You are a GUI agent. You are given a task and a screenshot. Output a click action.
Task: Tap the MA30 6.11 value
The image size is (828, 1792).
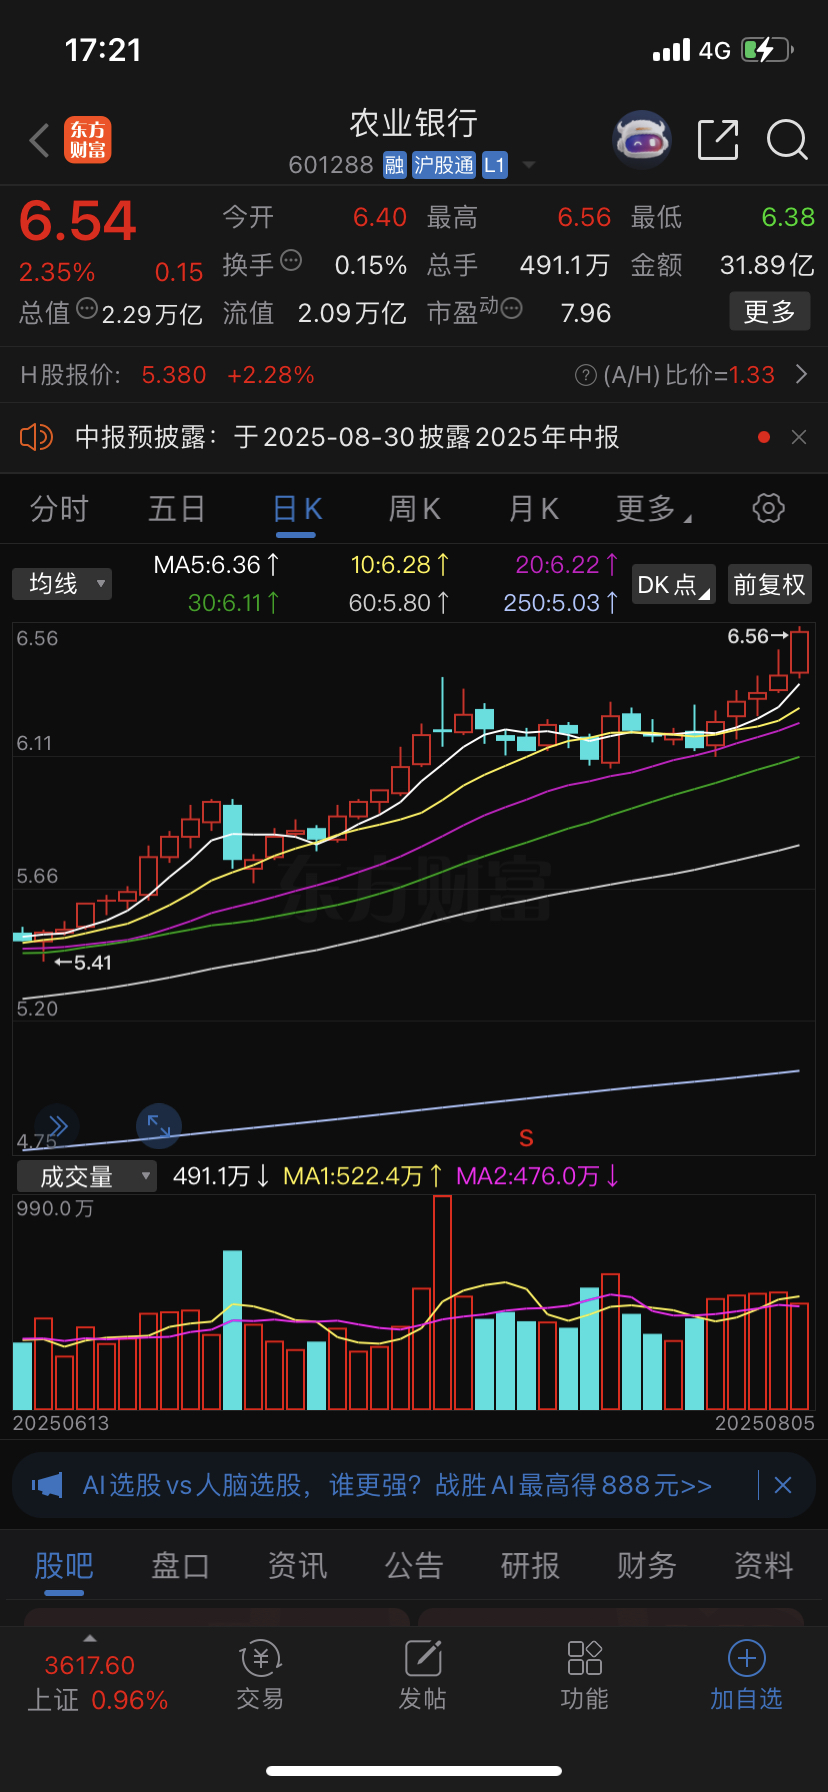[234, 603]
